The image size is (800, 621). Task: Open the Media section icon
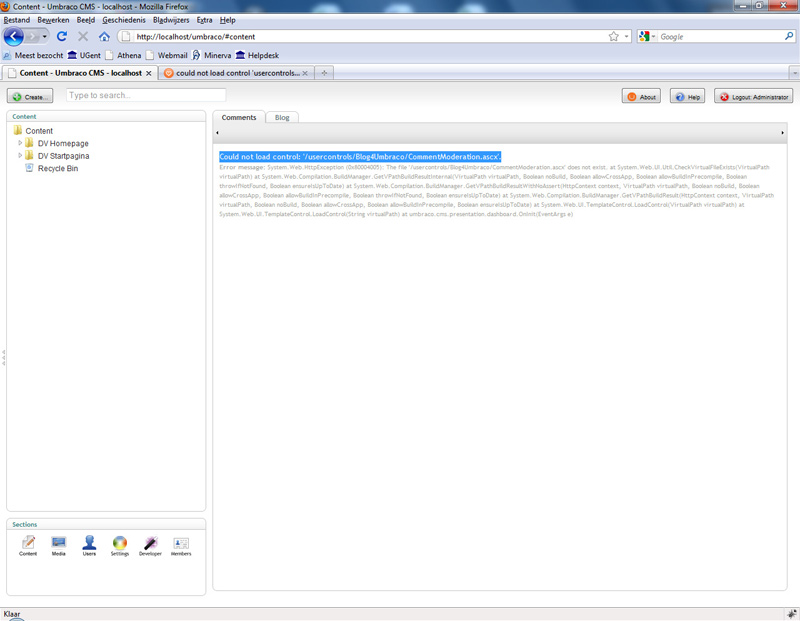[x=58, y=544]
